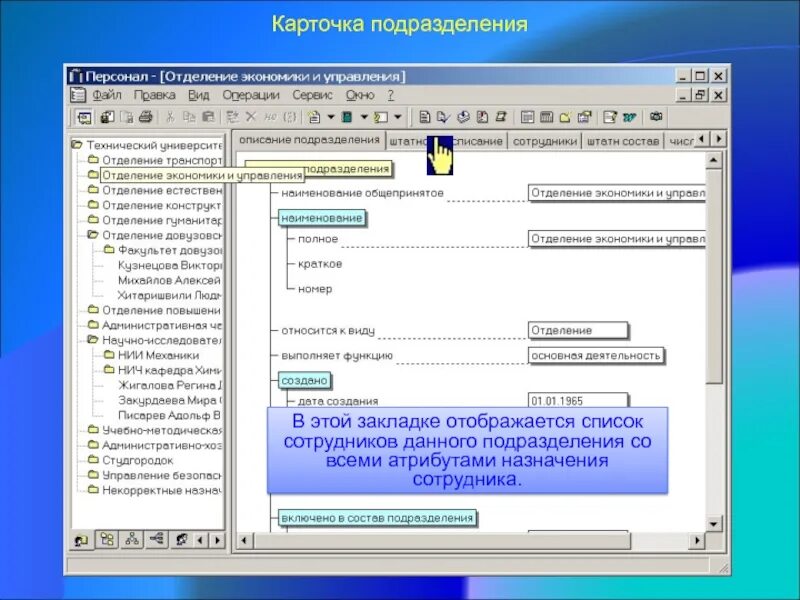Open dropdown arrow next to note-with-arrow icon

pos(398,117)
